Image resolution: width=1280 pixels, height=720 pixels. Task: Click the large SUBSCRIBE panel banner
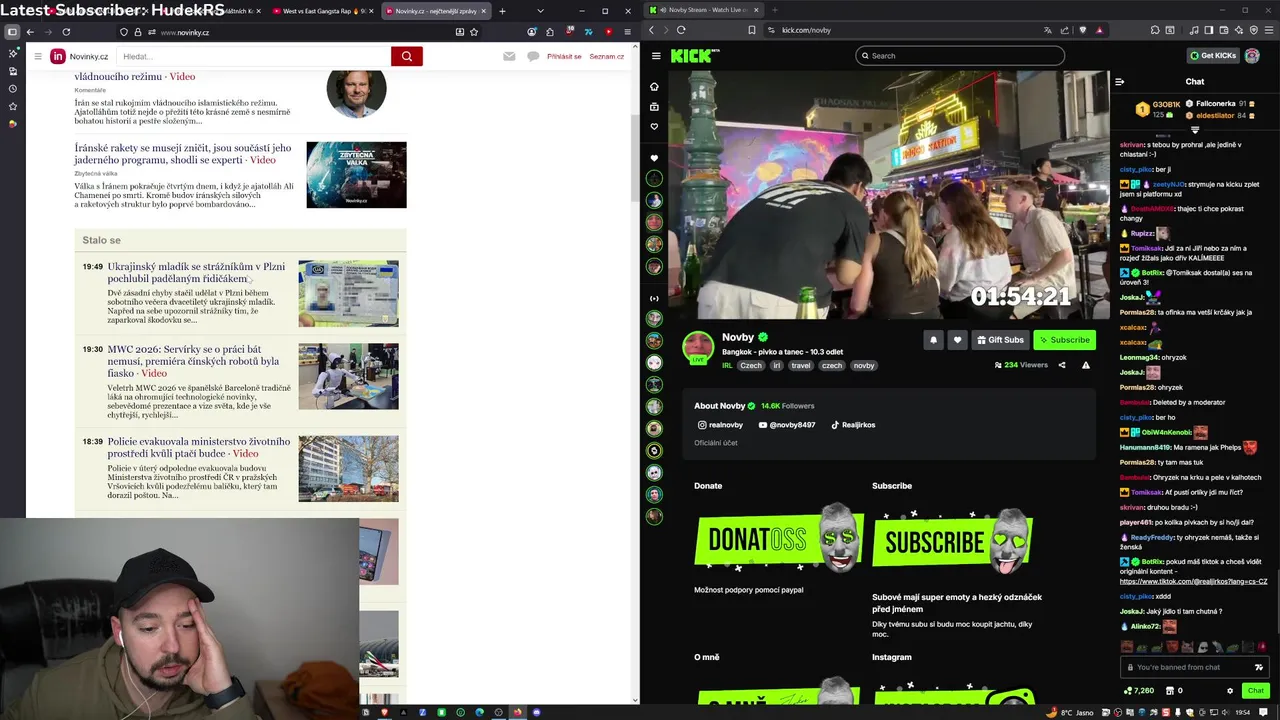click(x=952, y=541)
